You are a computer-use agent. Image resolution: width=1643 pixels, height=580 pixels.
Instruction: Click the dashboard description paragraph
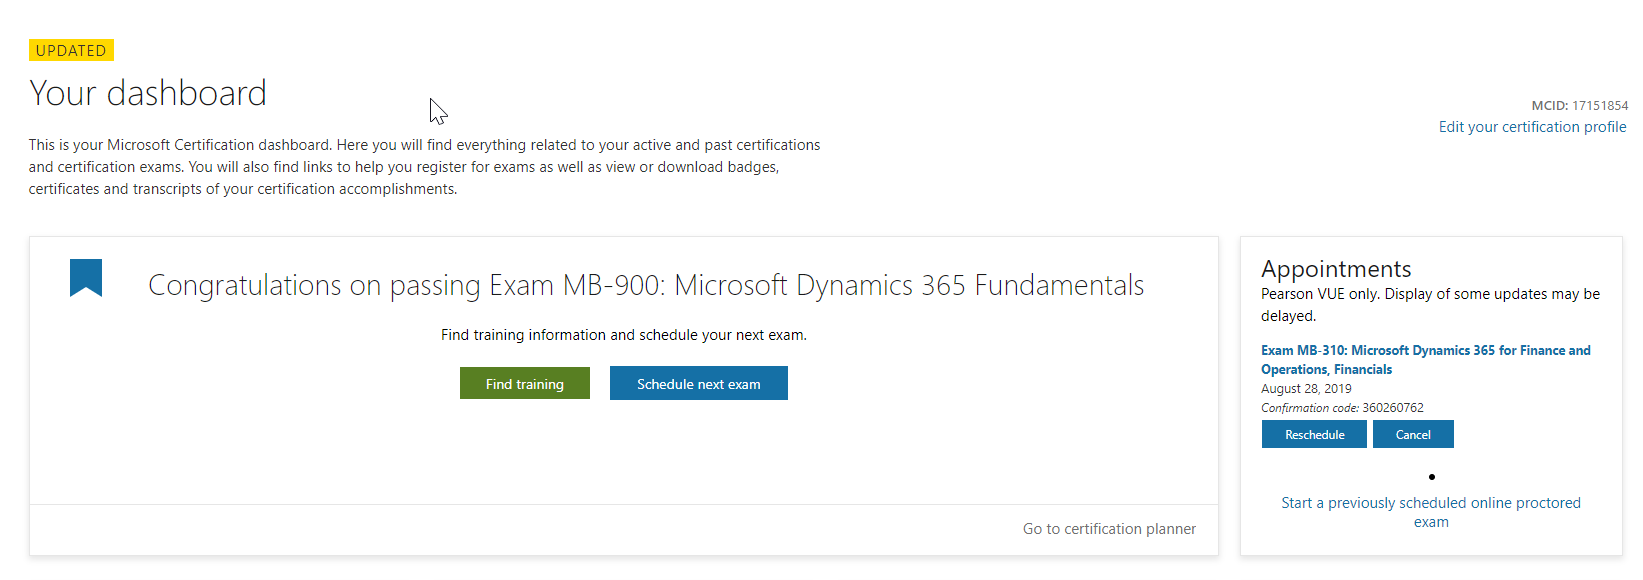(425, 167)
